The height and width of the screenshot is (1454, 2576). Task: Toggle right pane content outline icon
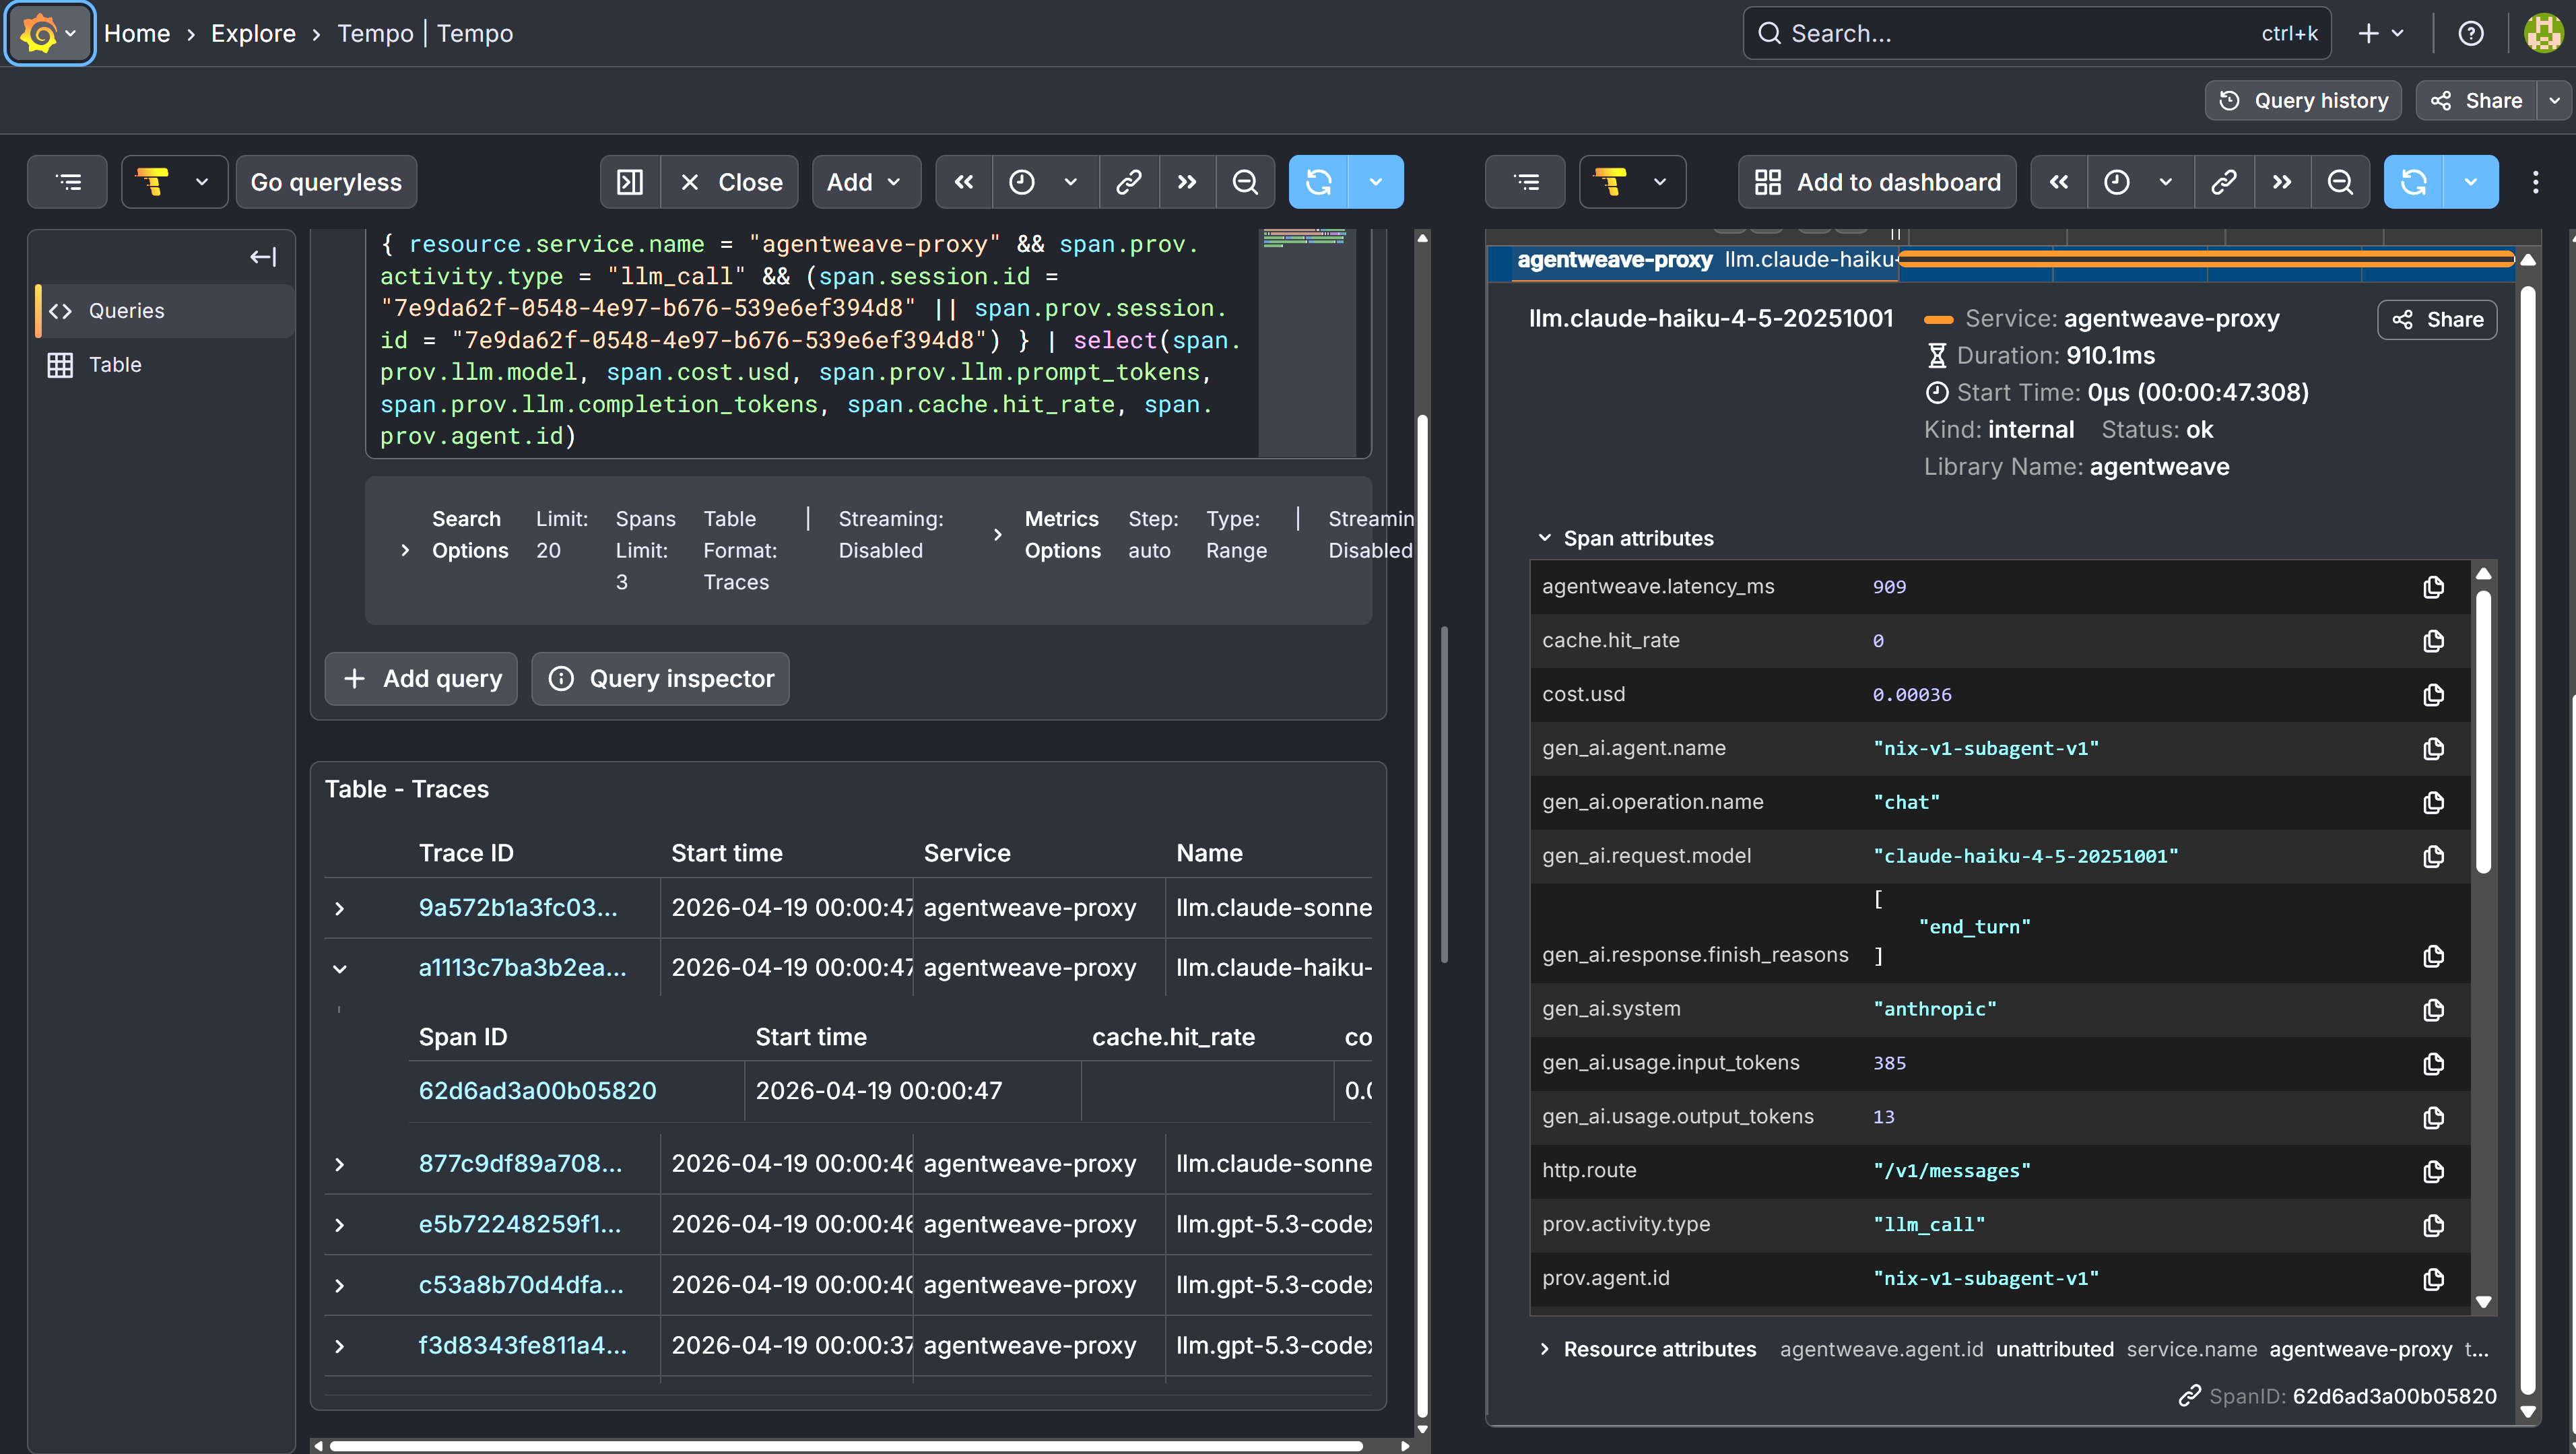pos(1526,182)
